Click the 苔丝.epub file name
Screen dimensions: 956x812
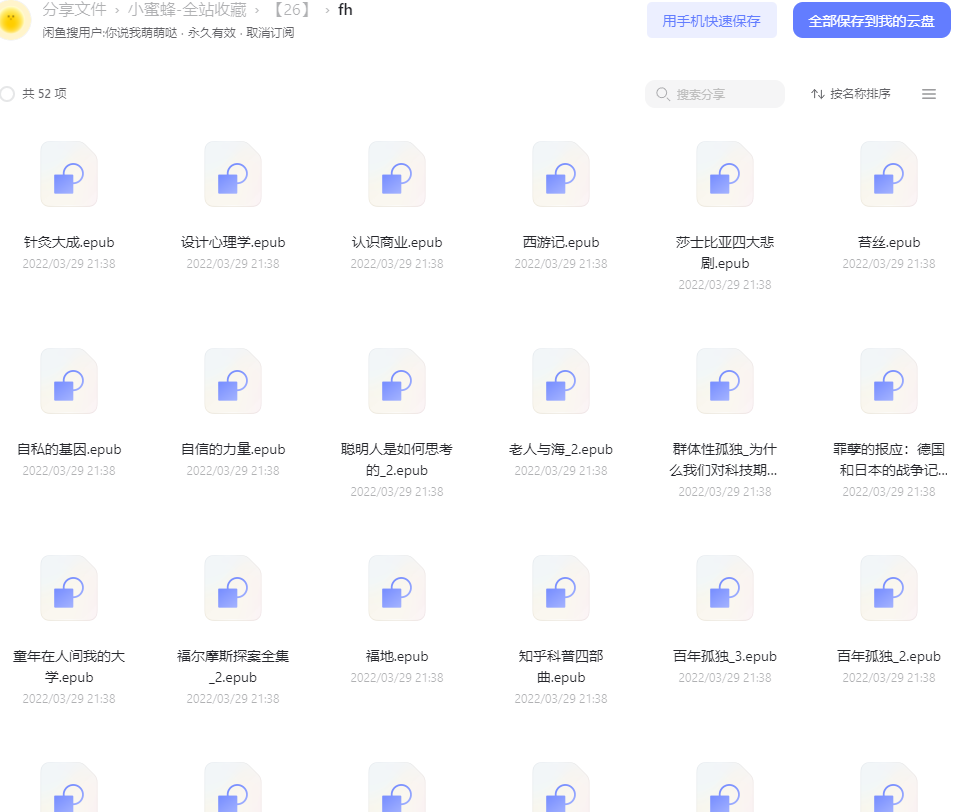[x=889, y=242]
